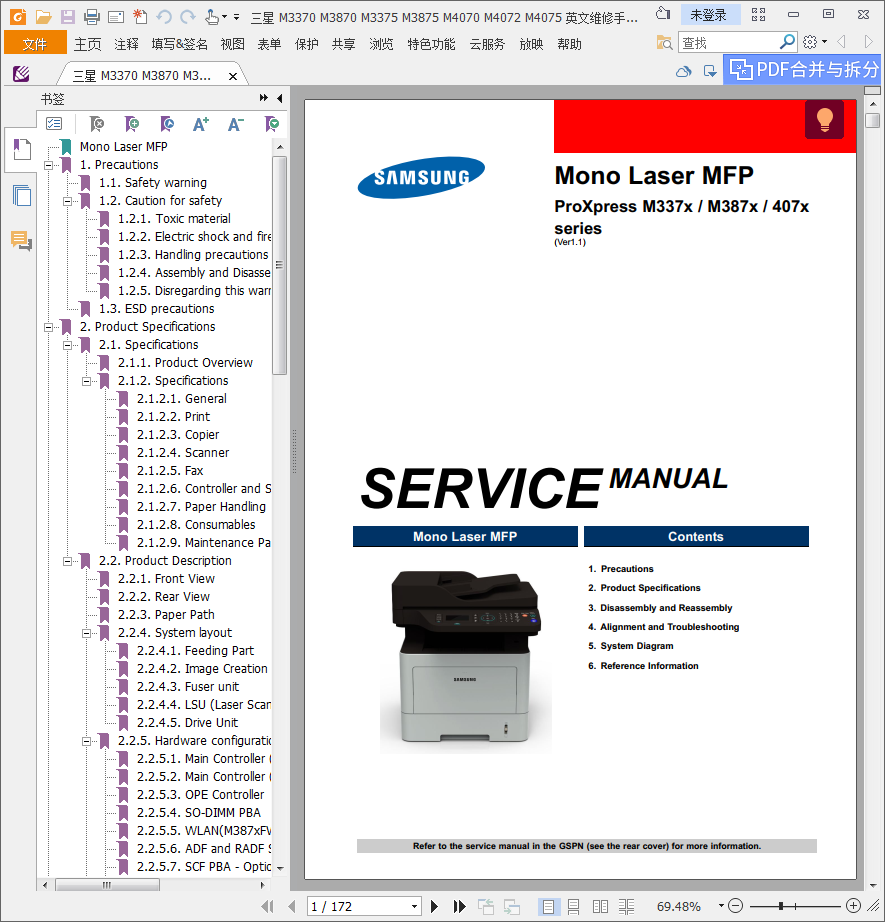Screen dimensions: 885x922
Task: Open bookmarks panel icon in sidebar
Action: click(x=22, y=149)
